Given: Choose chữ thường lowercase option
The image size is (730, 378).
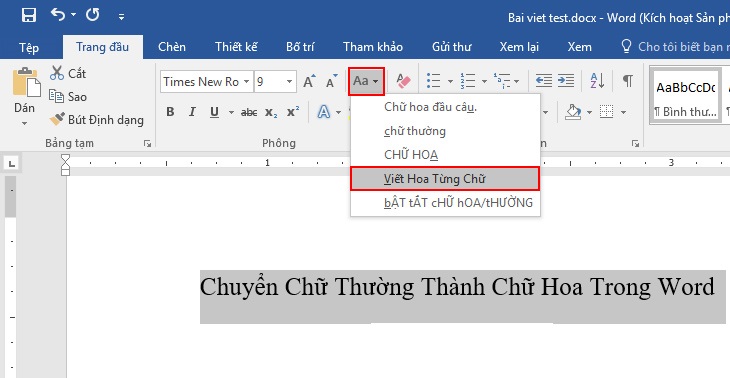Looking at the screenshot, I should [445, 131].
